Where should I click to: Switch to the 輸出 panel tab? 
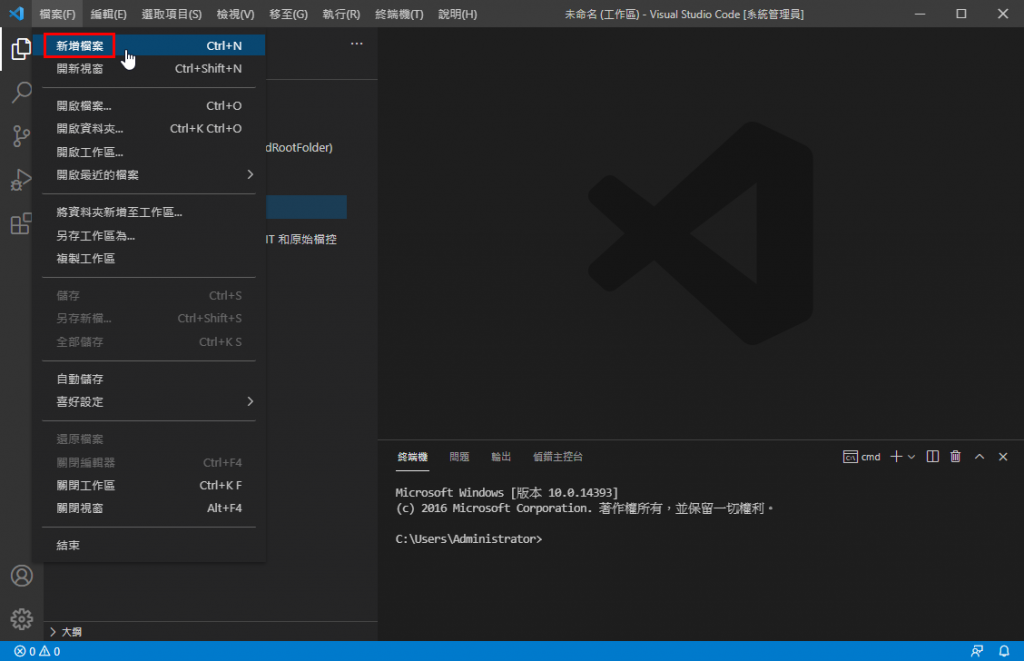[x=501, y=457]
